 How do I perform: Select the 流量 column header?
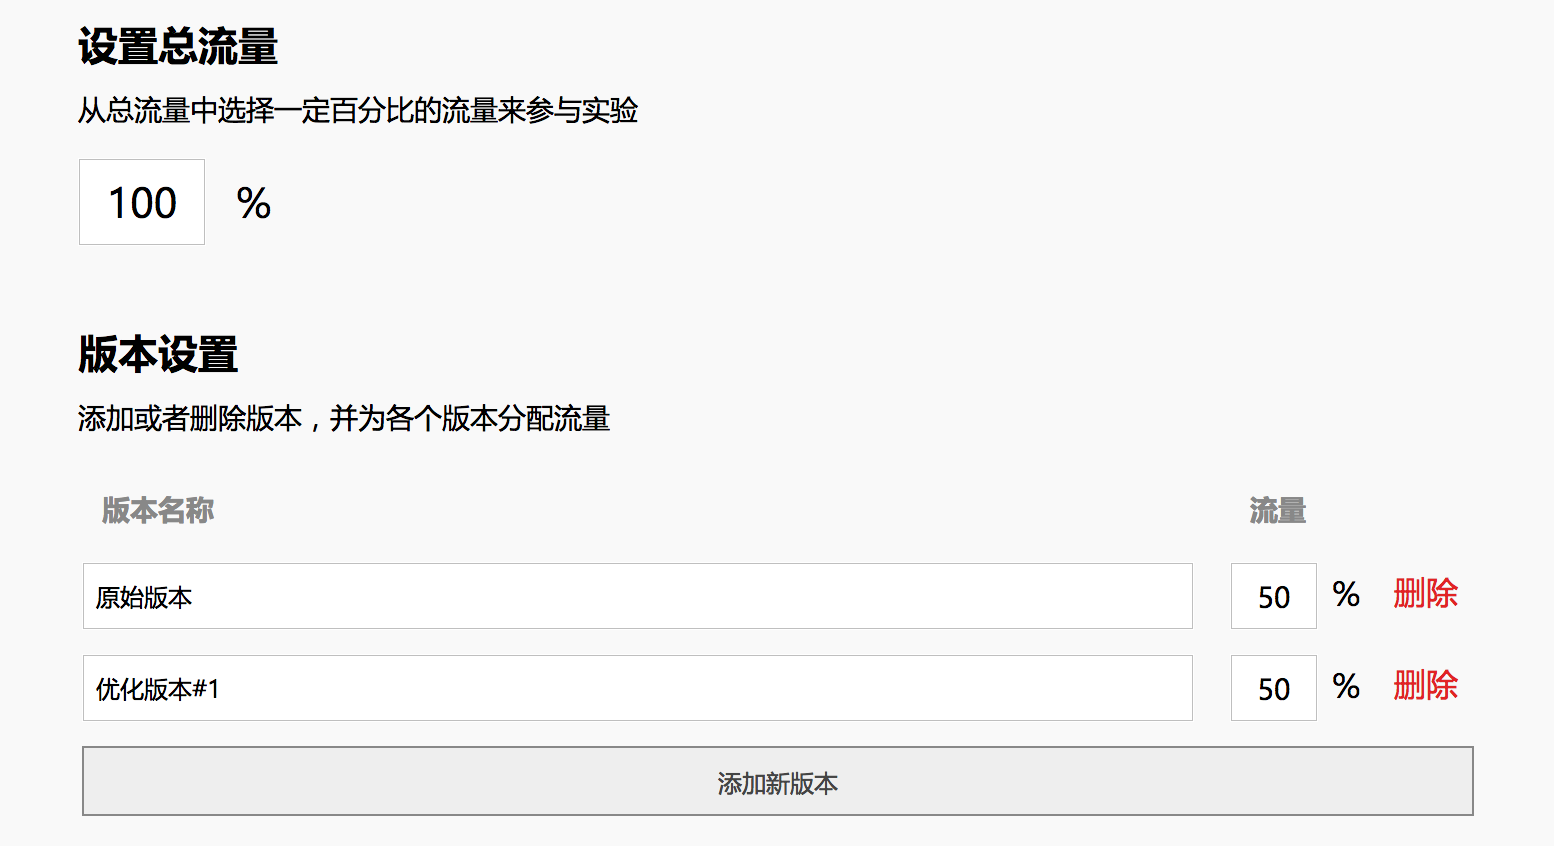coord(1278,510)
